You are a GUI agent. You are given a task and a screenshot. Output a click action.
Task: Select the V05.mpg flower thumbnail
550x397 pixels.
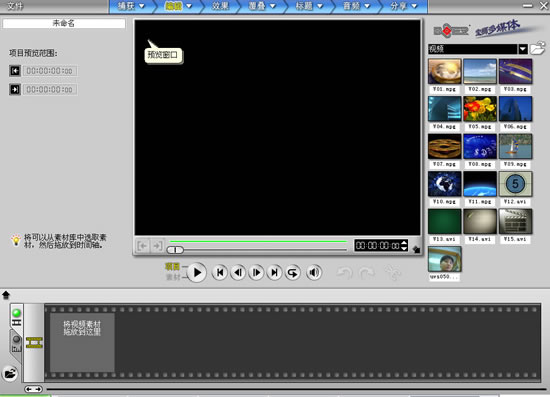click(x=480, y=109)
